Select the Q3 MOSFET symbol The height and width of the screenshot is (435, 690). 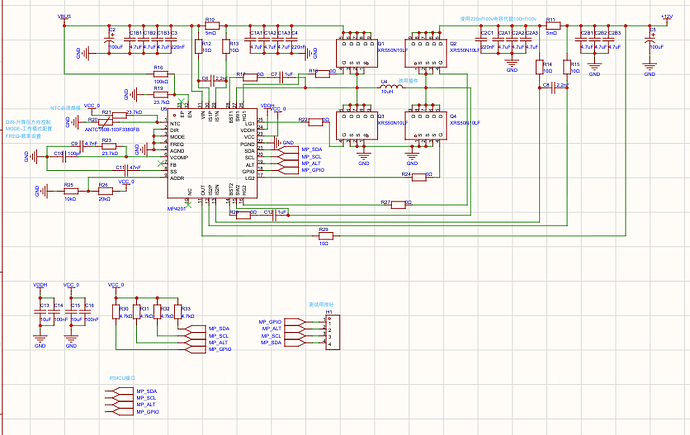(x=357, y=126)
